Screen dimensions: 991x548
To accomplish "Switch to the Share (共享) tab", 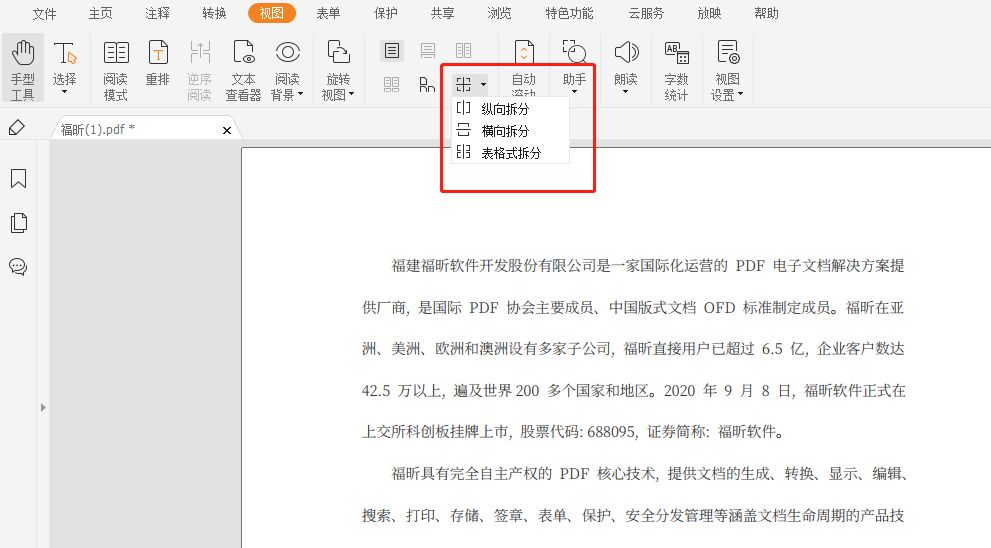I will coord(442,13).
